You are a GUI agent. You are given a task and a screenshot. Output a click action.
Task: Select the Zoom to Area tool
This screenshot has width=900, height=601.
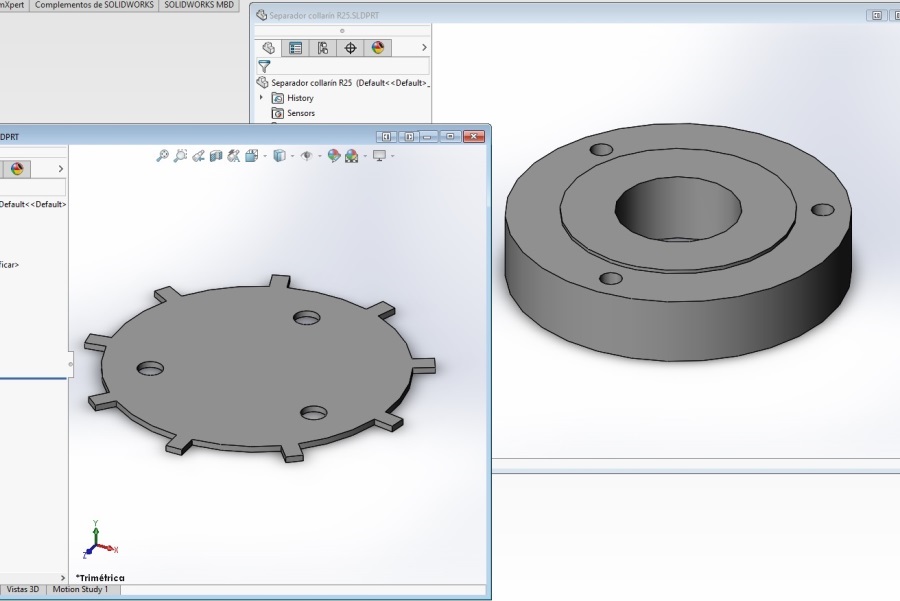pos(180,155)
